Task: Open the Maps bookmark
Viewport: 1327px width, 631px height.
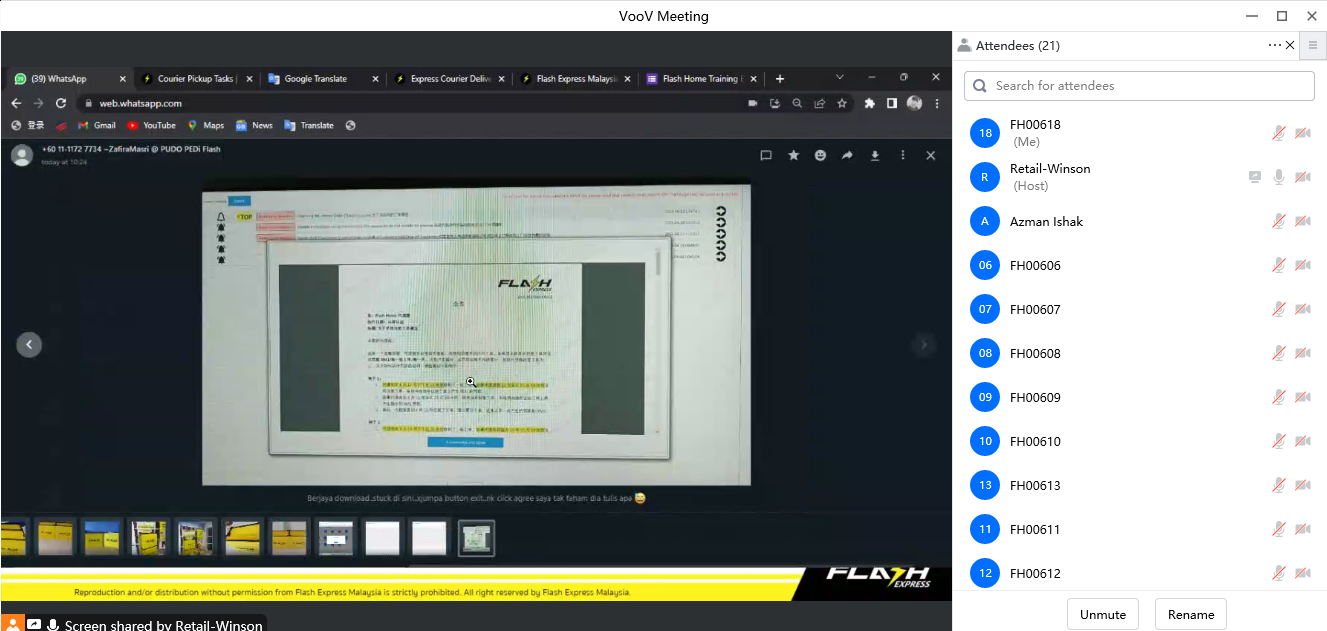Action: point(205,126)
